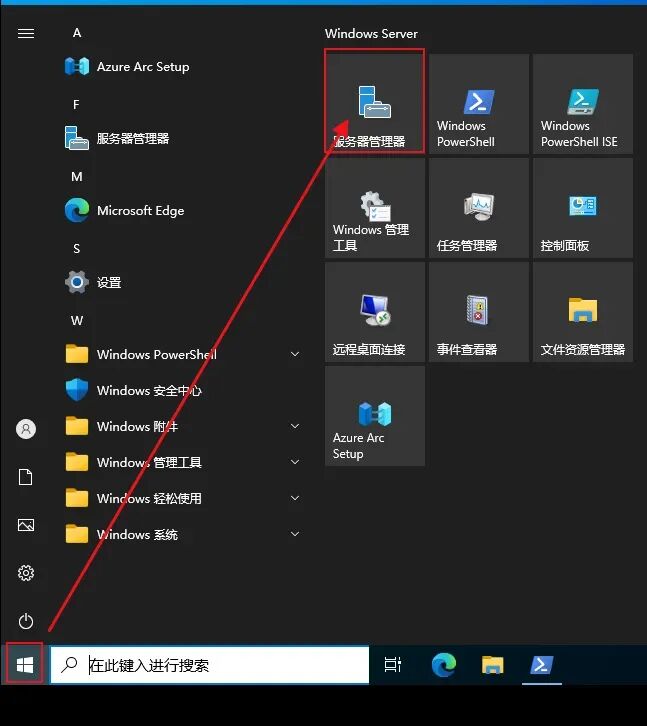Image resolution: width=647 pixels, height=726 pixels.
Task: Click the letter M section header
Action: 77,177
